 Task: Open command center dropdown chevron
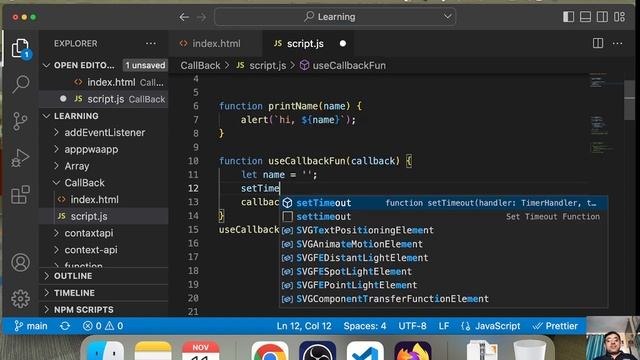coord(448,17)
